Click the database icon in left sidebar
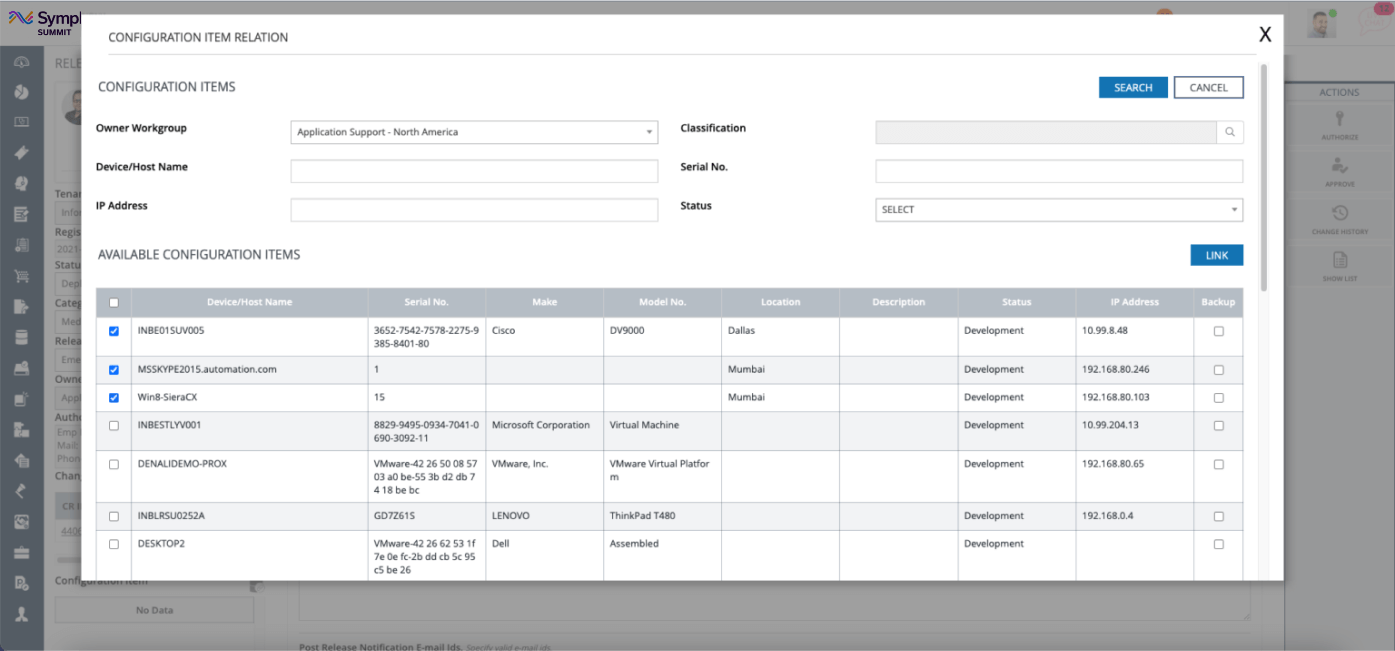Screen dimensions: 1395x651 click(21, 337)
